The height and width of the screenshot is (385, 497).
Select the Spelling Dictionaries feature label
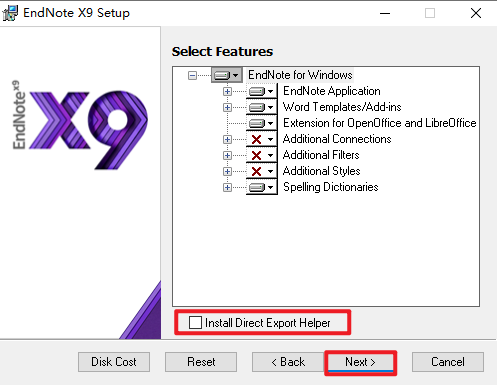tap(331, 187)
